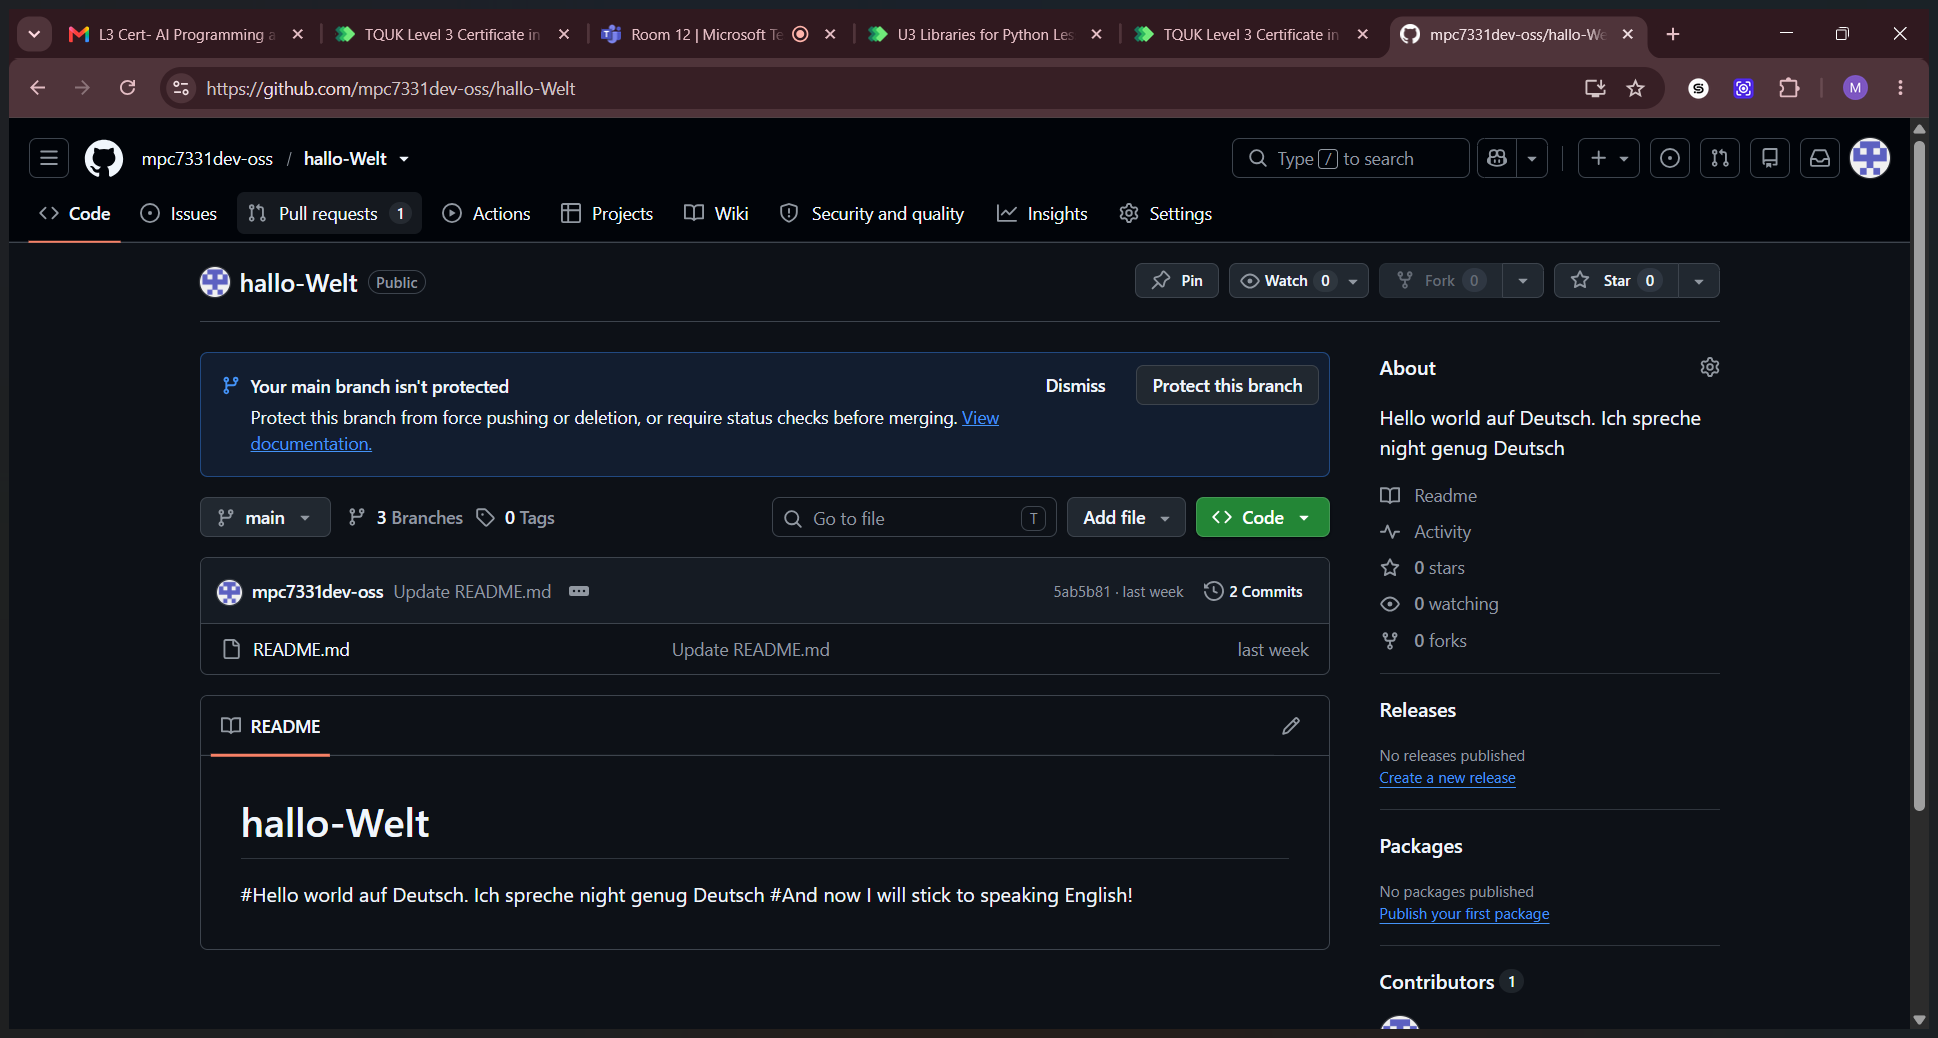Click the Go to file search field

914,517
